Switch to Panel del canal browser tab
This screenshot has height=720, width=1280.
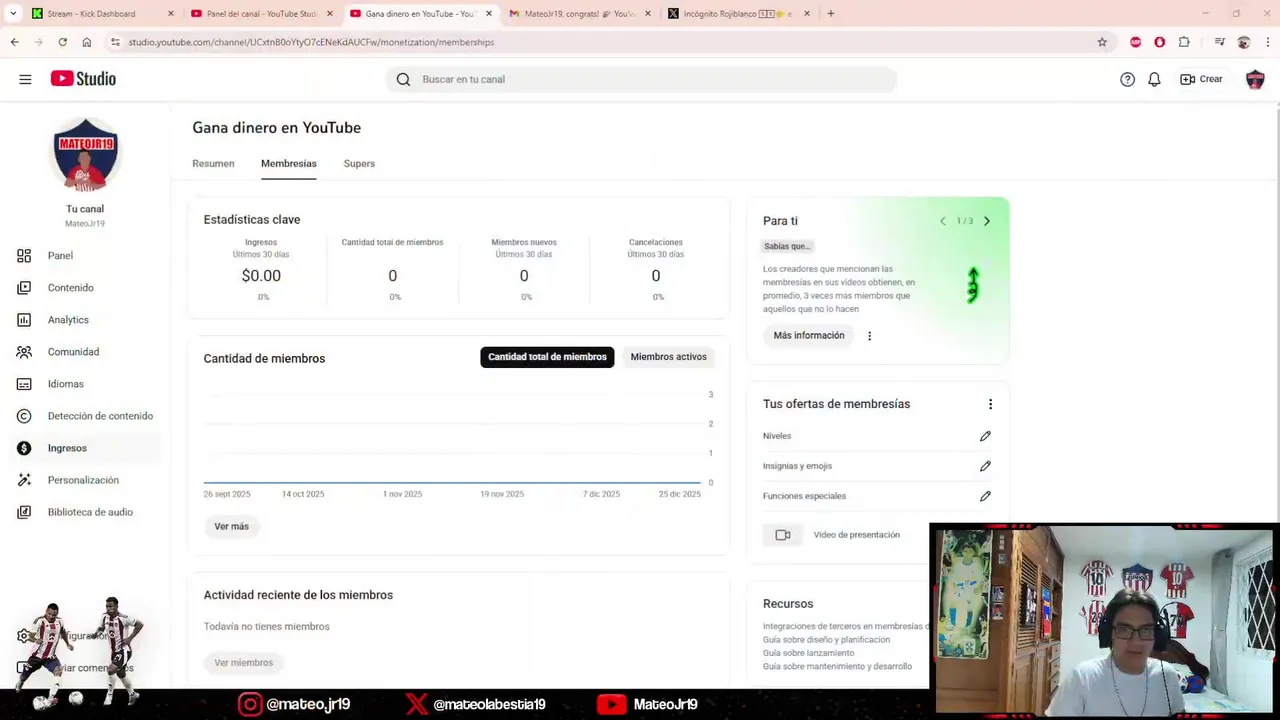tap(260, 14)
